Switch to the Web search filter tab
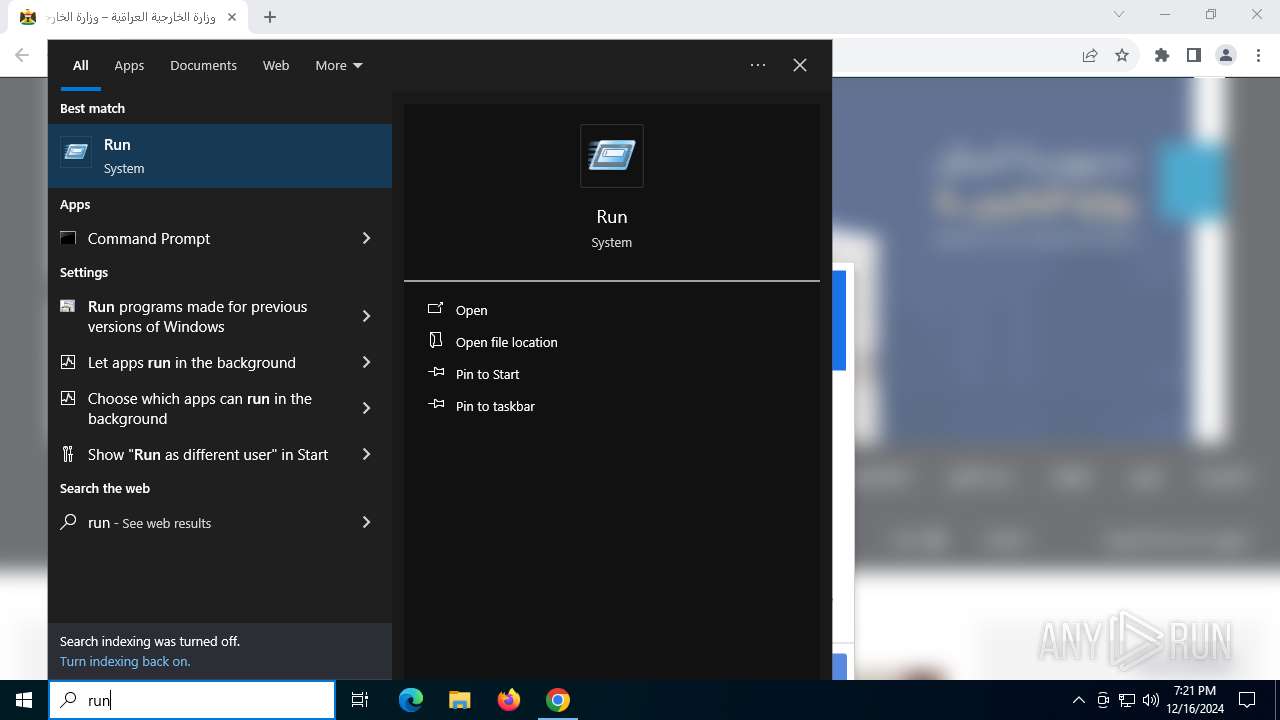Screen dimensions: 1280x720 (276, 65)
